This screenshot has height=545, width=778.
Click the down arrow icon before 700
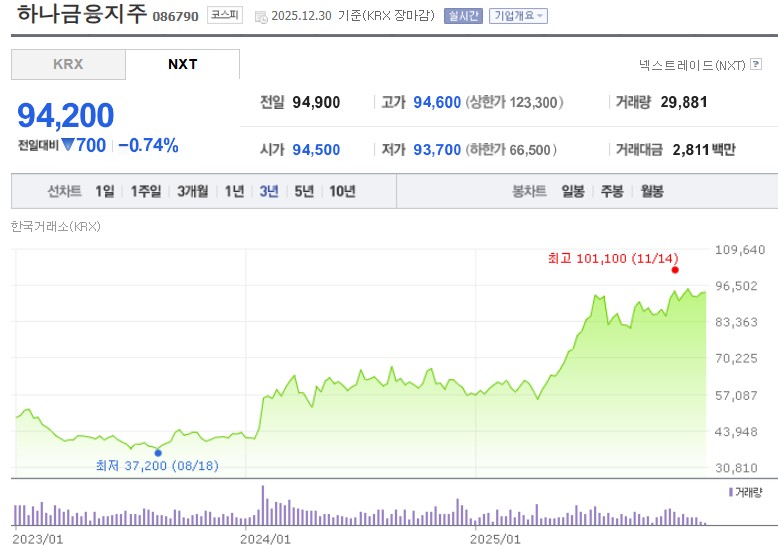[68, 145]
